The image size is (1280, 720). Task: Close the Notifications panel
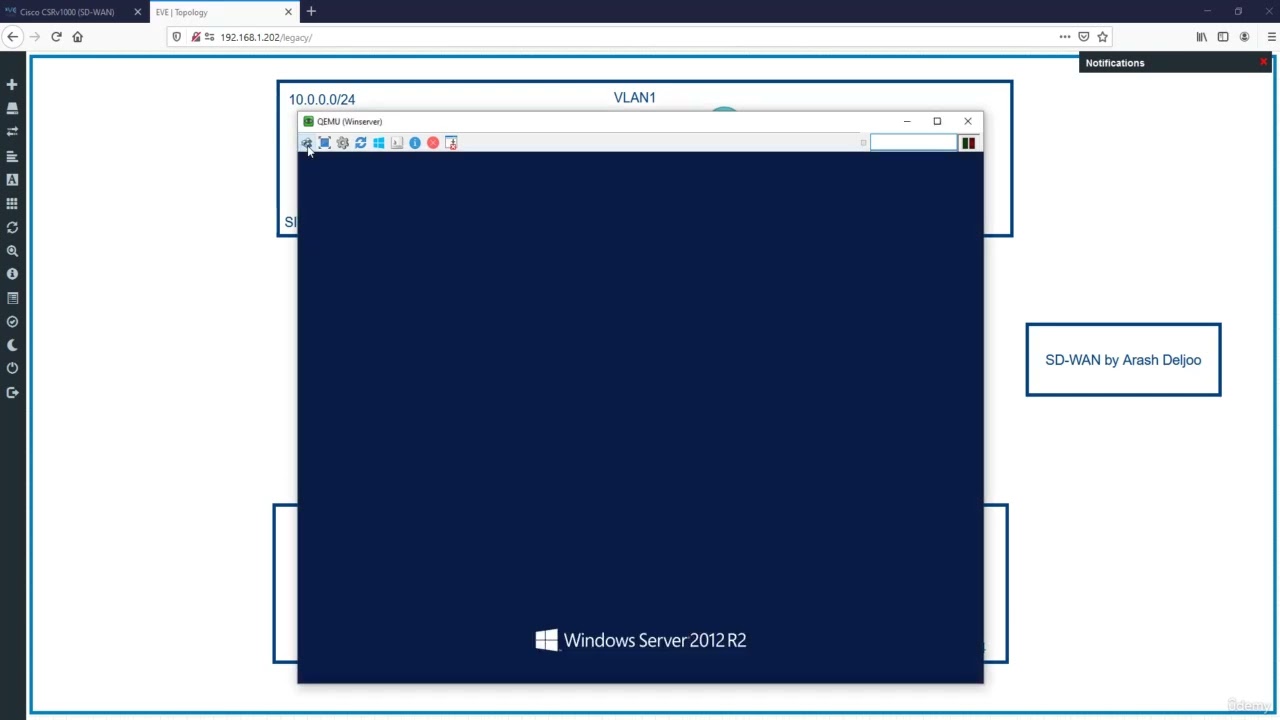1264,62
